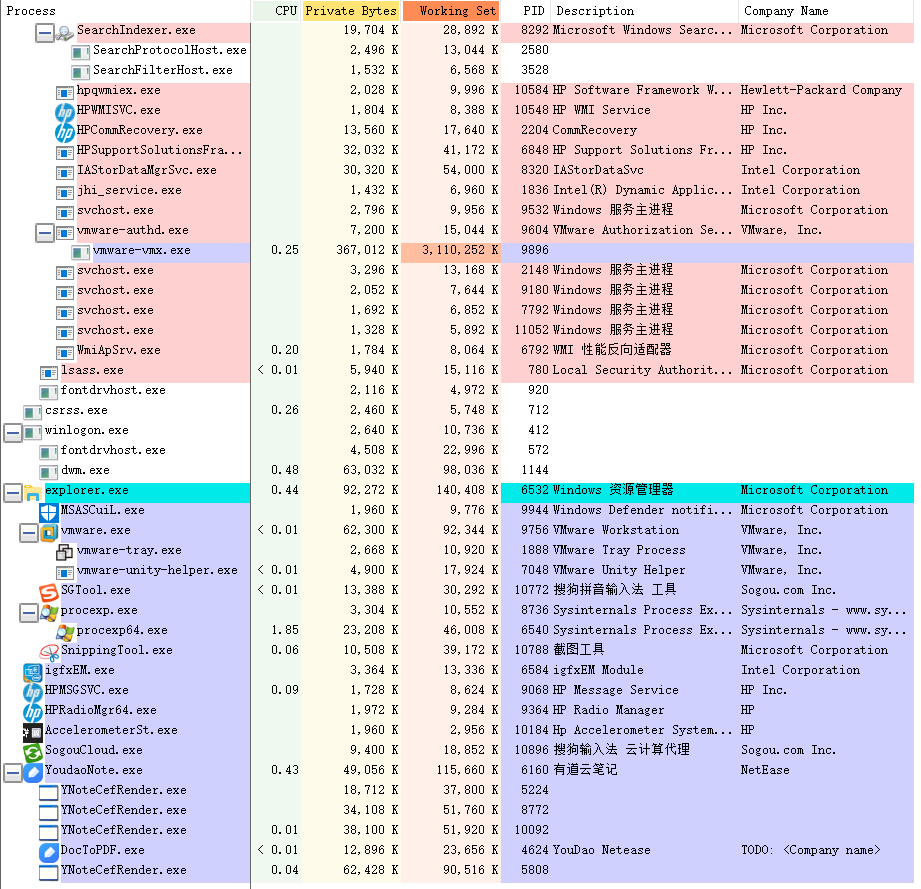Click the "Windows Defender notifi..." description
The image size is (921, 889).
pyautogui.click(x=643, y=510)
